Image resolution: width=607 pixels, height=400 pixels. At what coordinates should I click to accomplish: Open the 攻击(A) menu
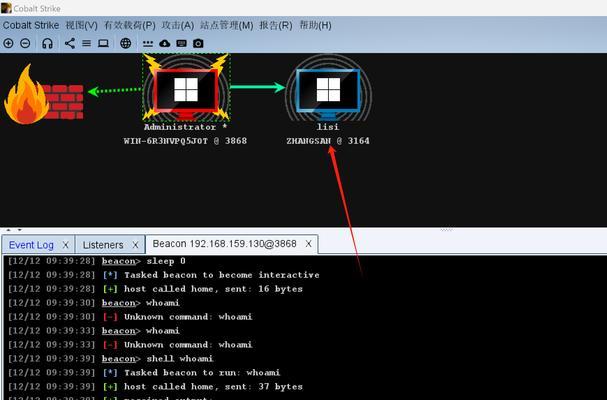[x=178, y=26]
